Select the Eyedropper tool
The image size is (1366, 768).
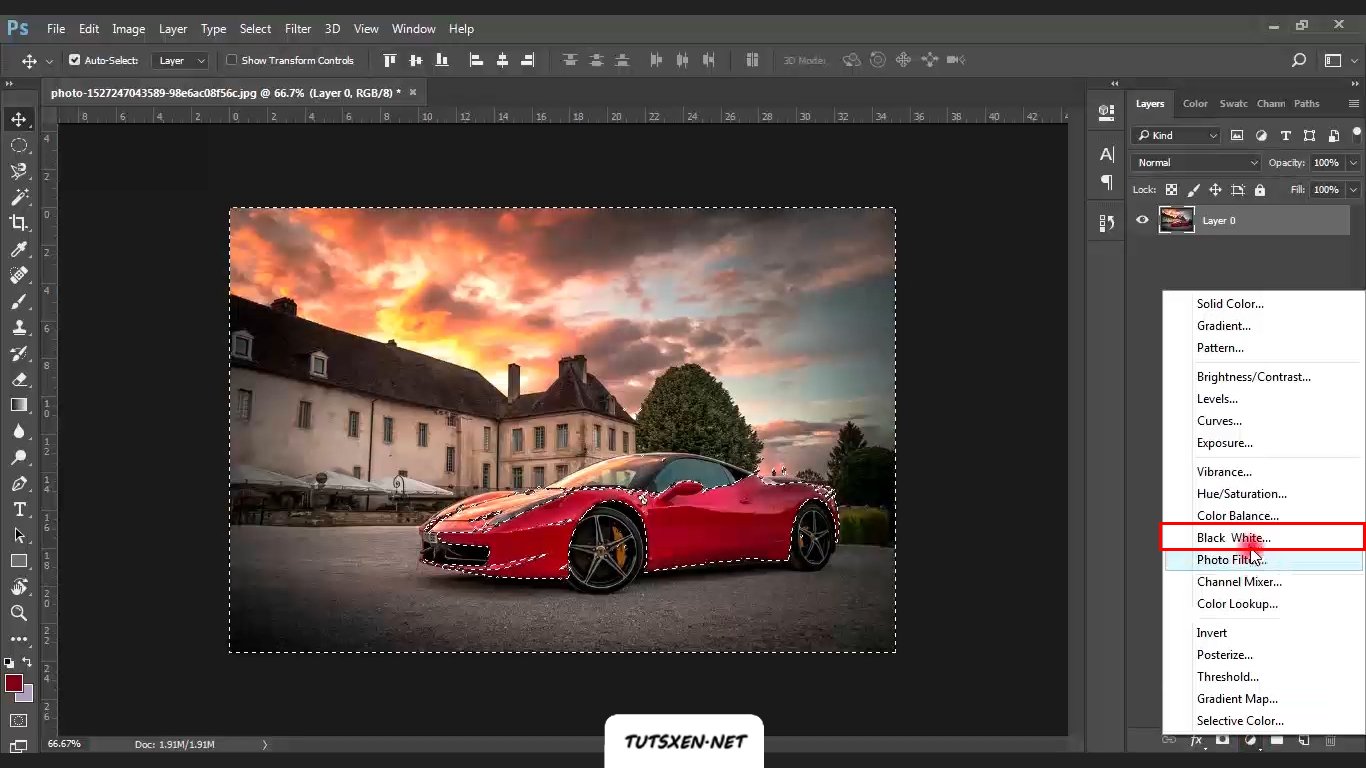(x=19, y=249)
